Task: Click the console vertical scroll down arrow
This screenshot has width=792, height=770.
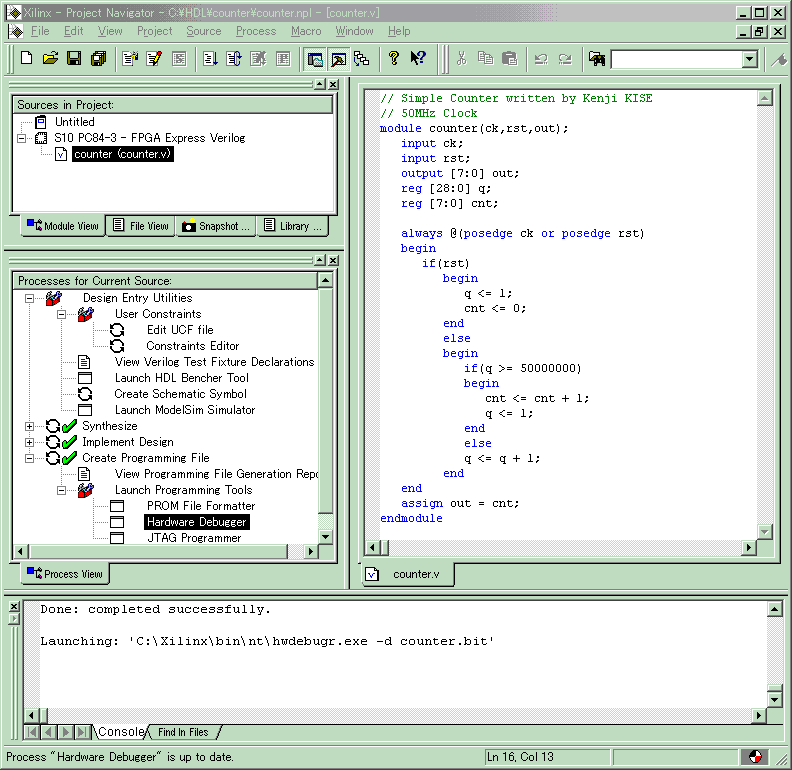Action: click(774, 699)
